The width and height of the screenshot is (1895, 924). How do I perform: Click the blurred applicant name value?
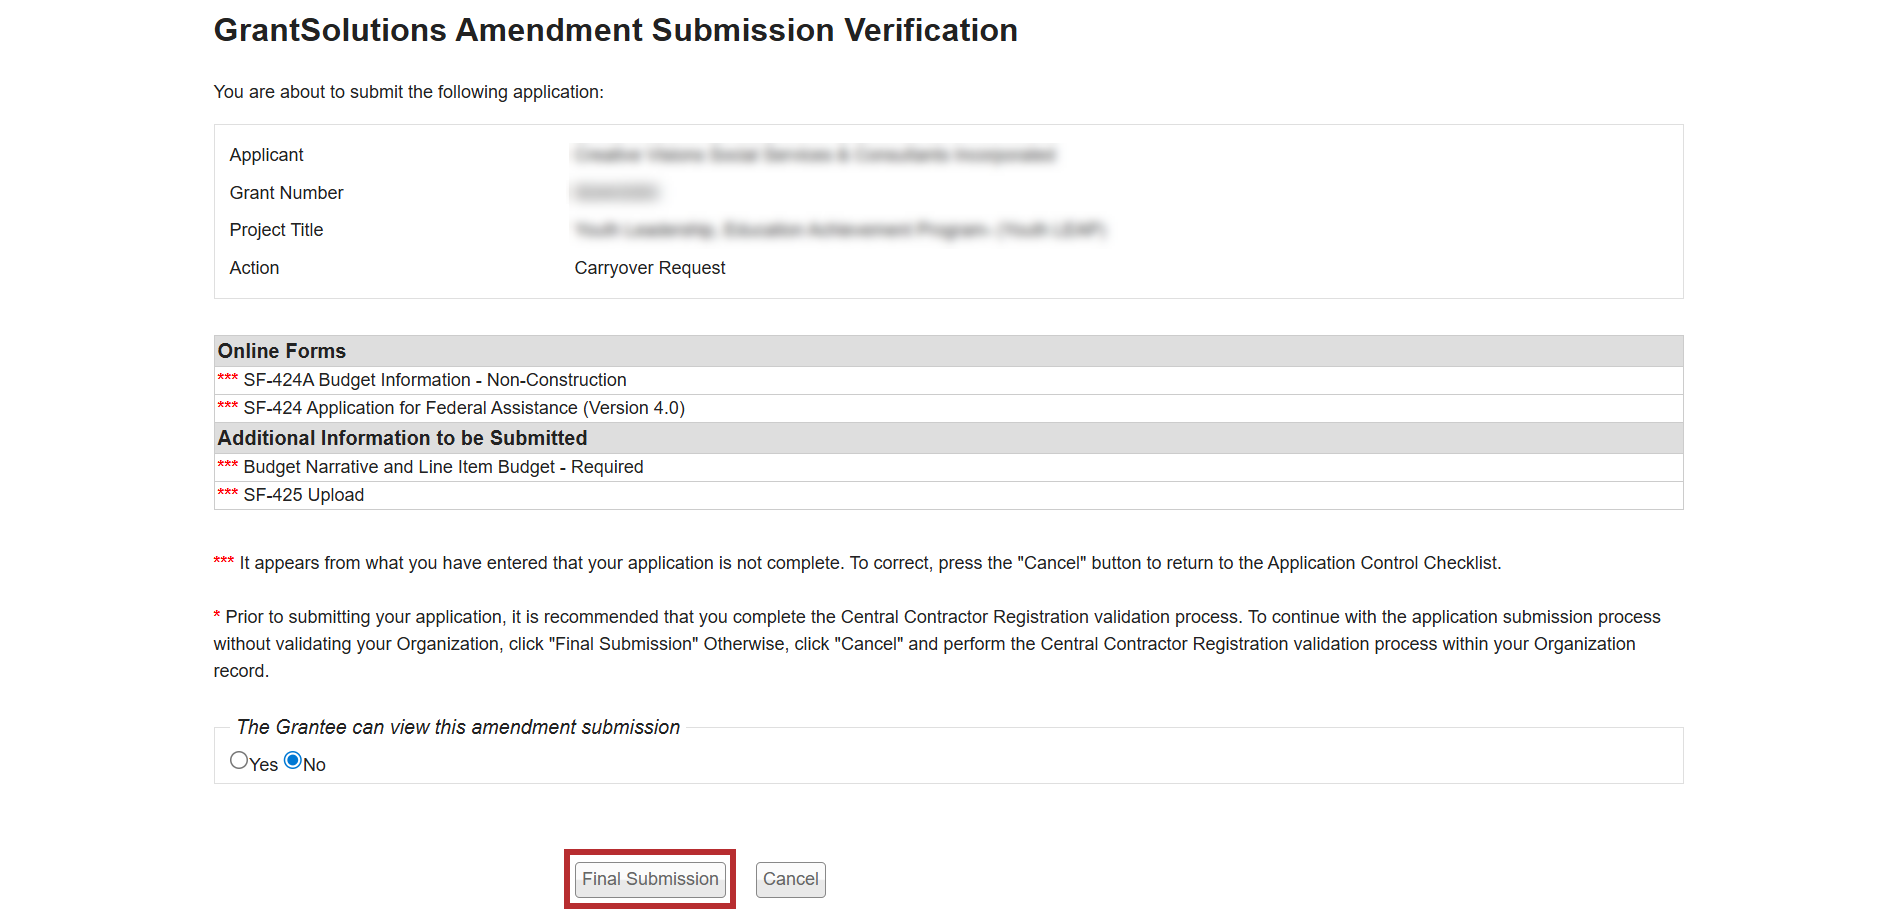pyautogui.click(x=814, y=155)
